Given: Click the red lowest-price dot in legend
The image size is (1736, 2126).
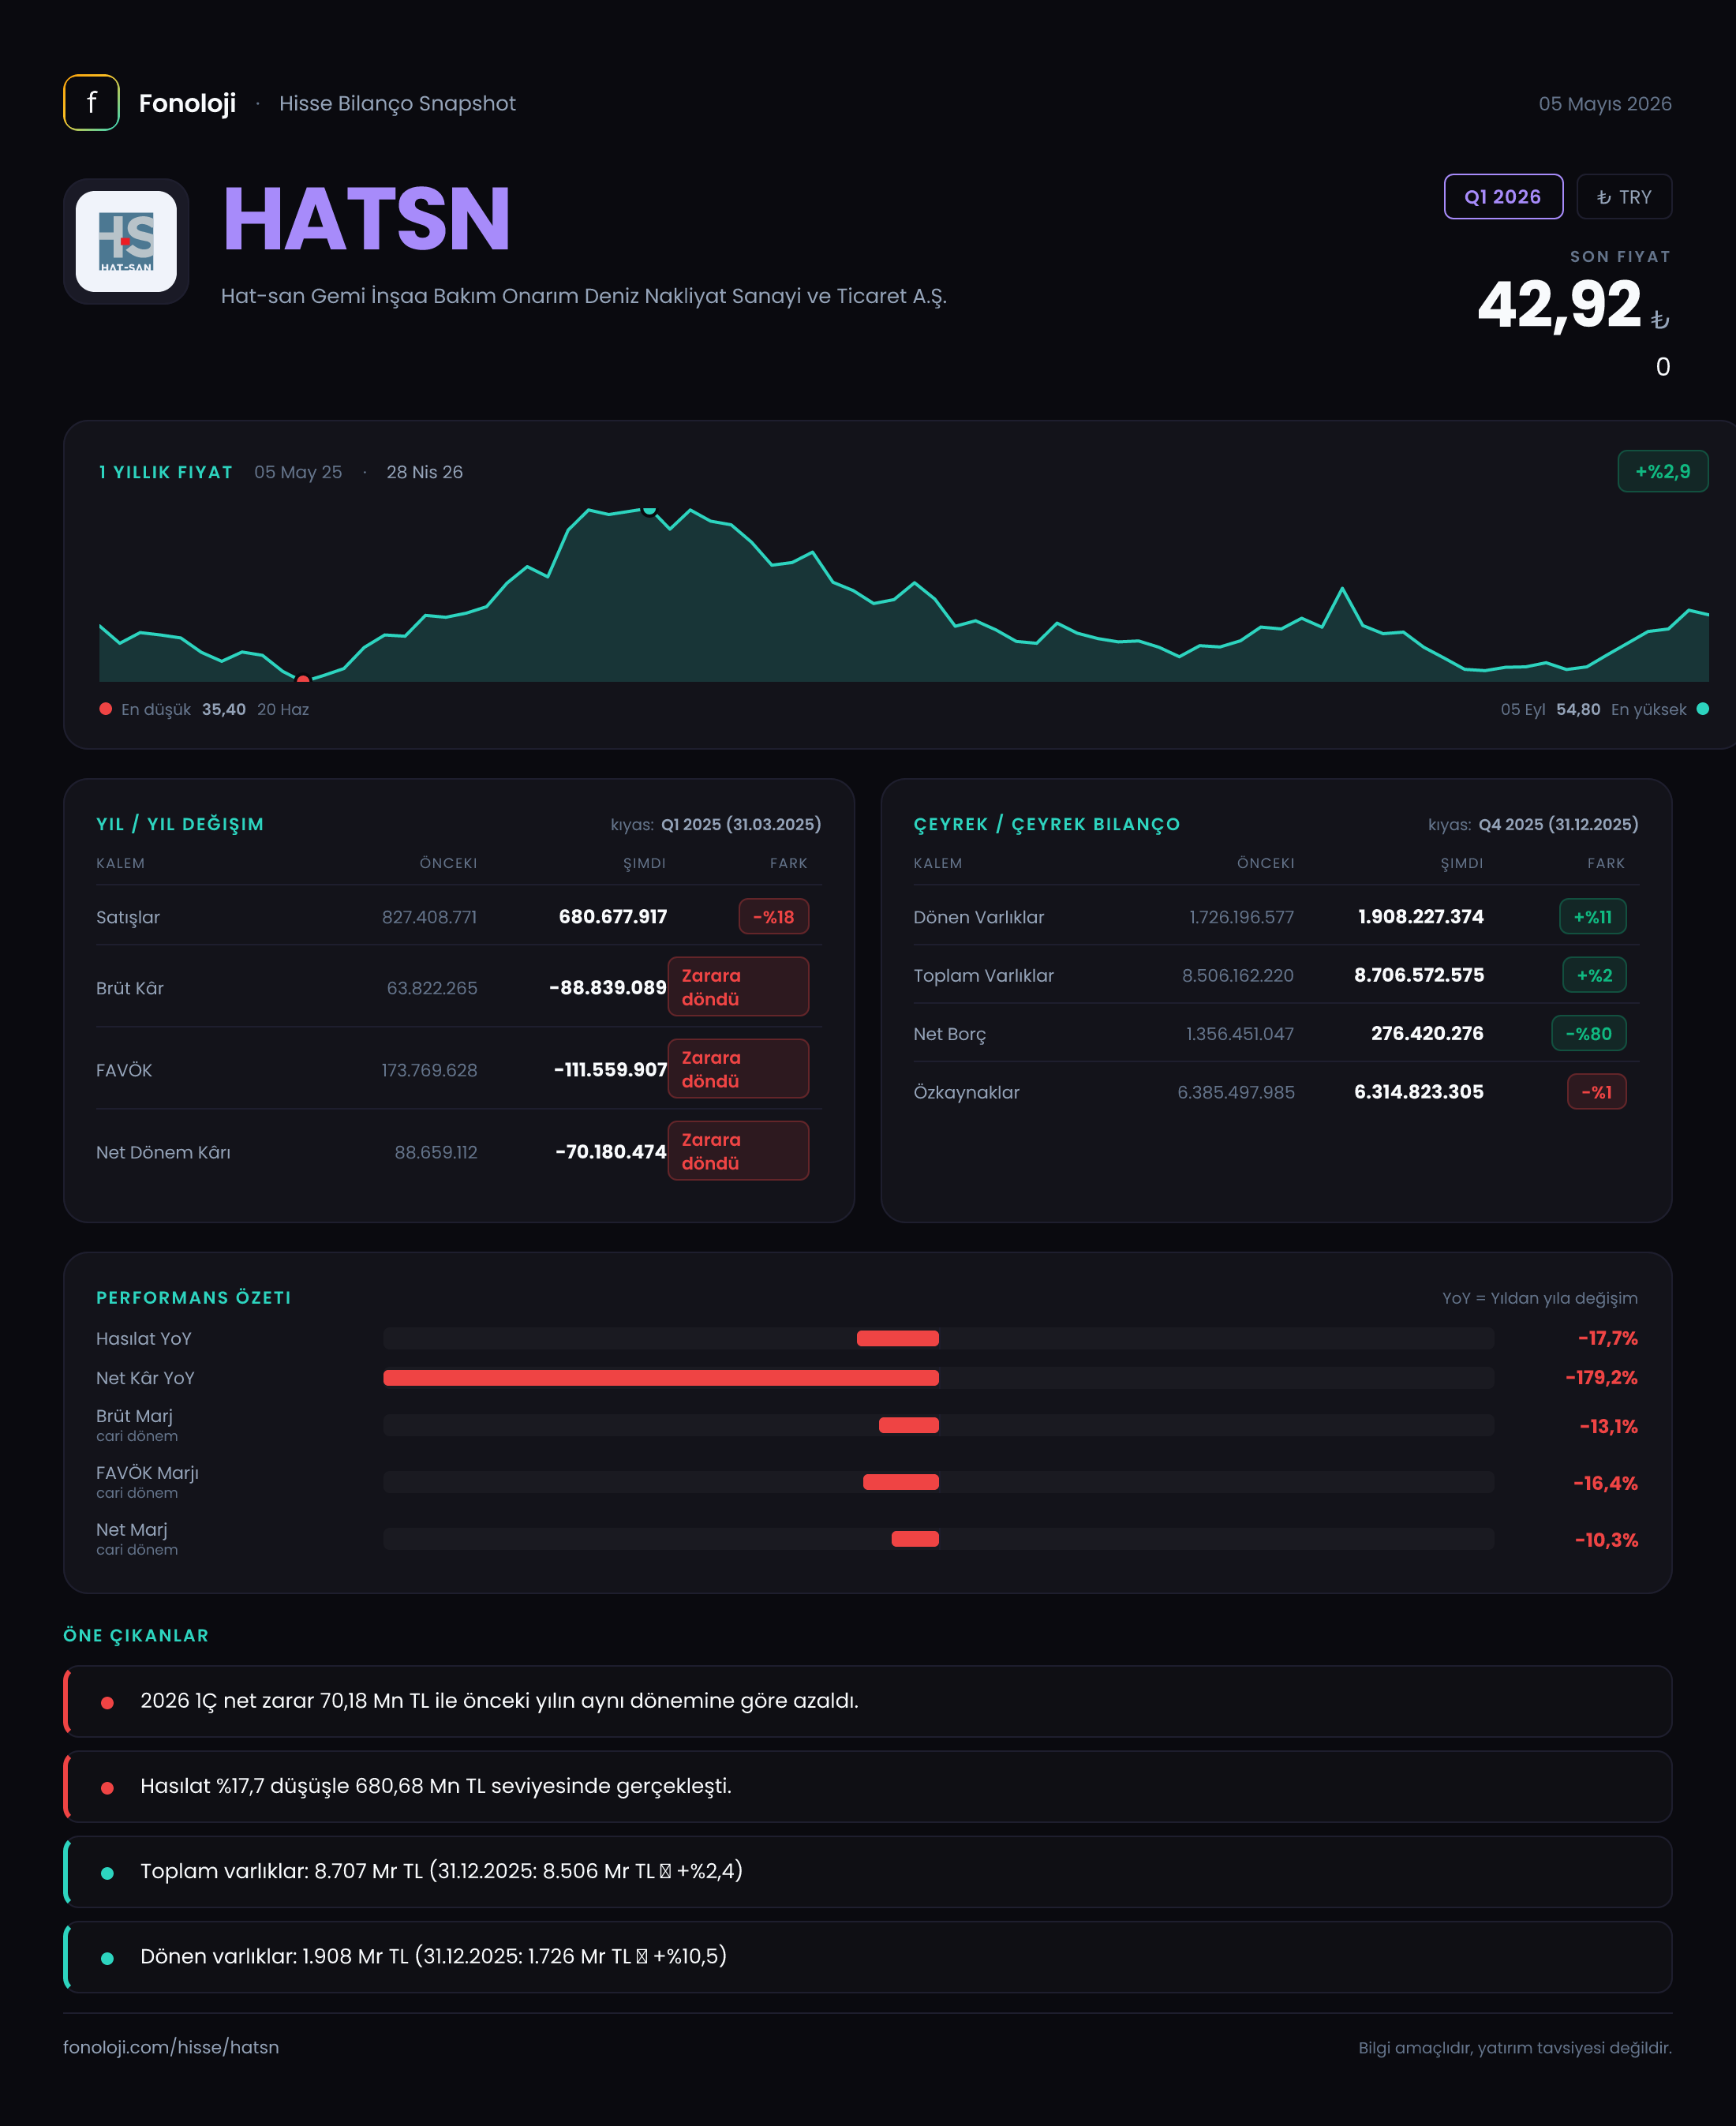Looking at the screenshot, I should 105,709.
